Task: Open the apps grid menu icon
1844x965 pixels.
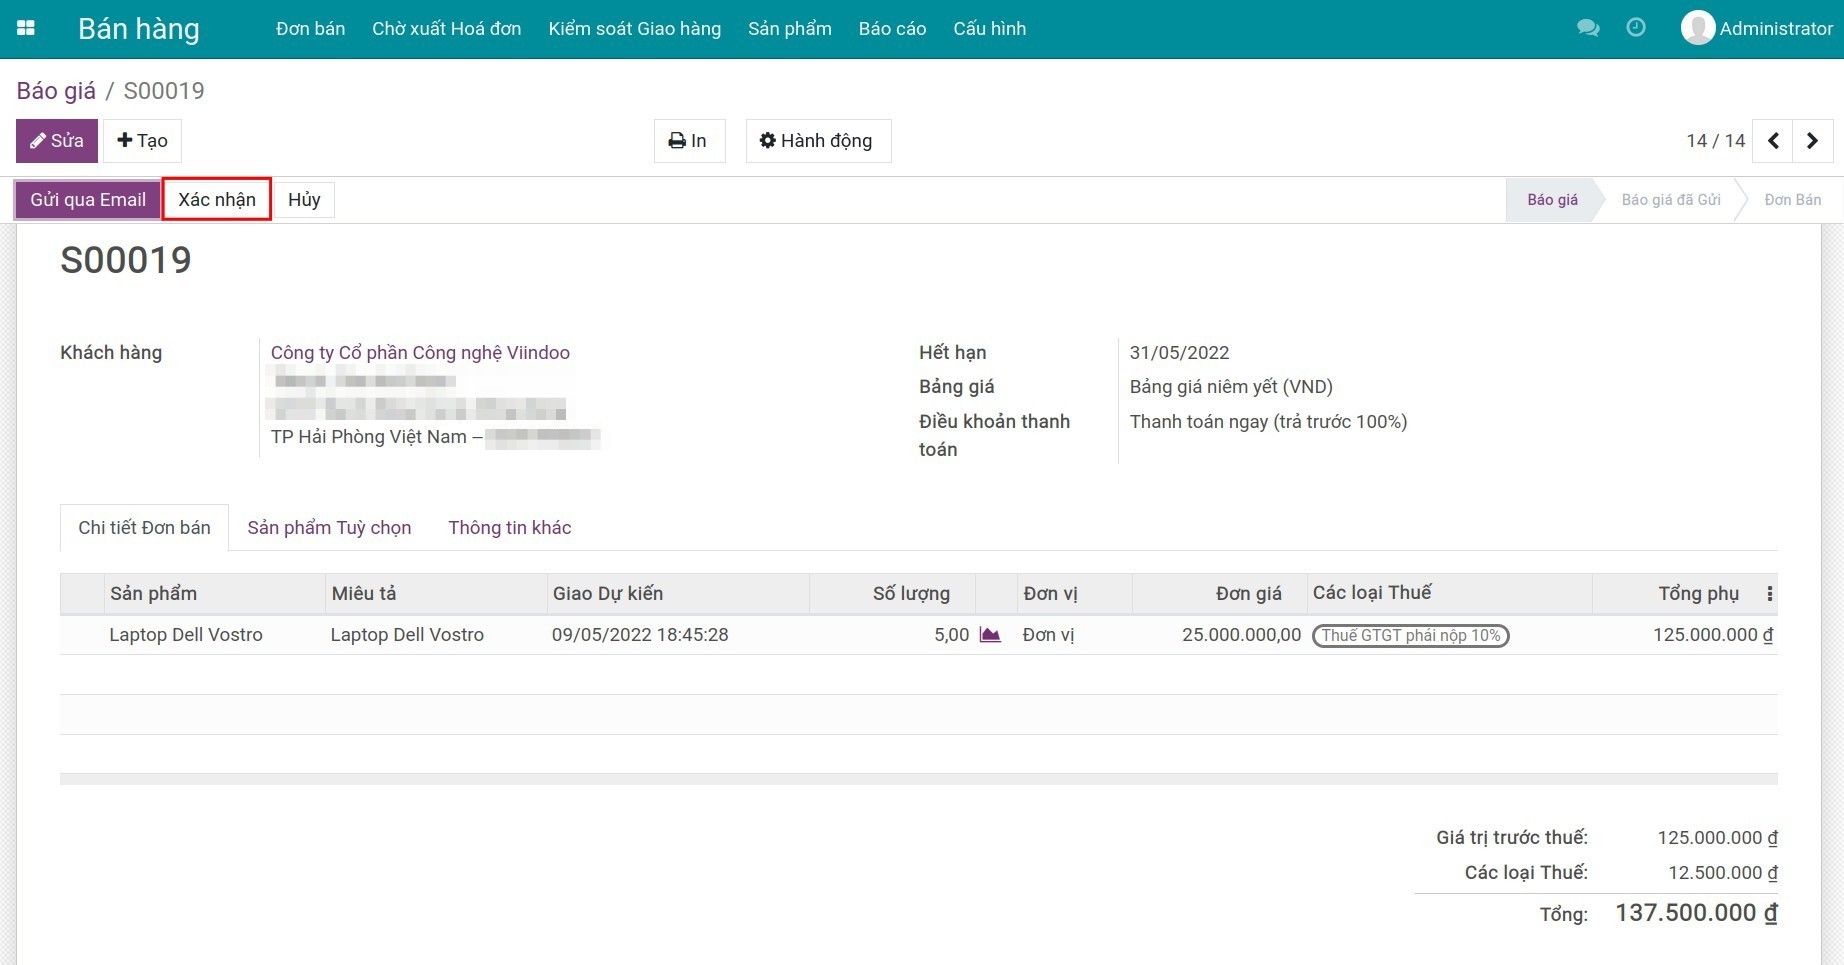Action: pos(26,28)
